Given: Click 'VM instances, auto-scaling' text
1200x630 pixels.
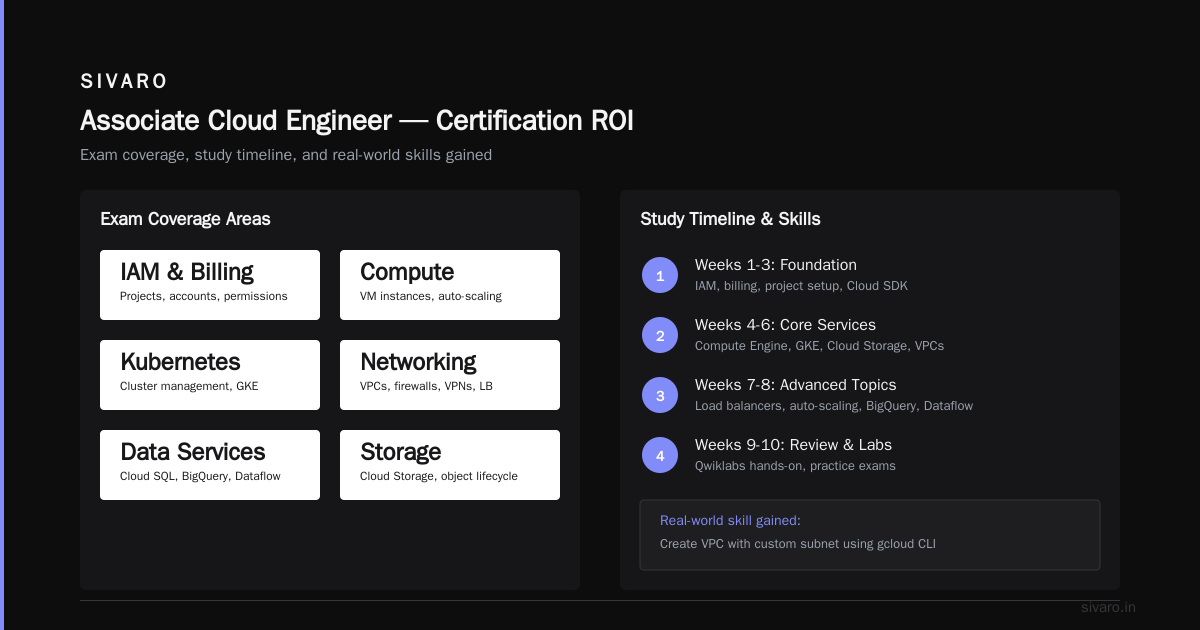Looking at the screenshot, I should click(x=431, y=296).
